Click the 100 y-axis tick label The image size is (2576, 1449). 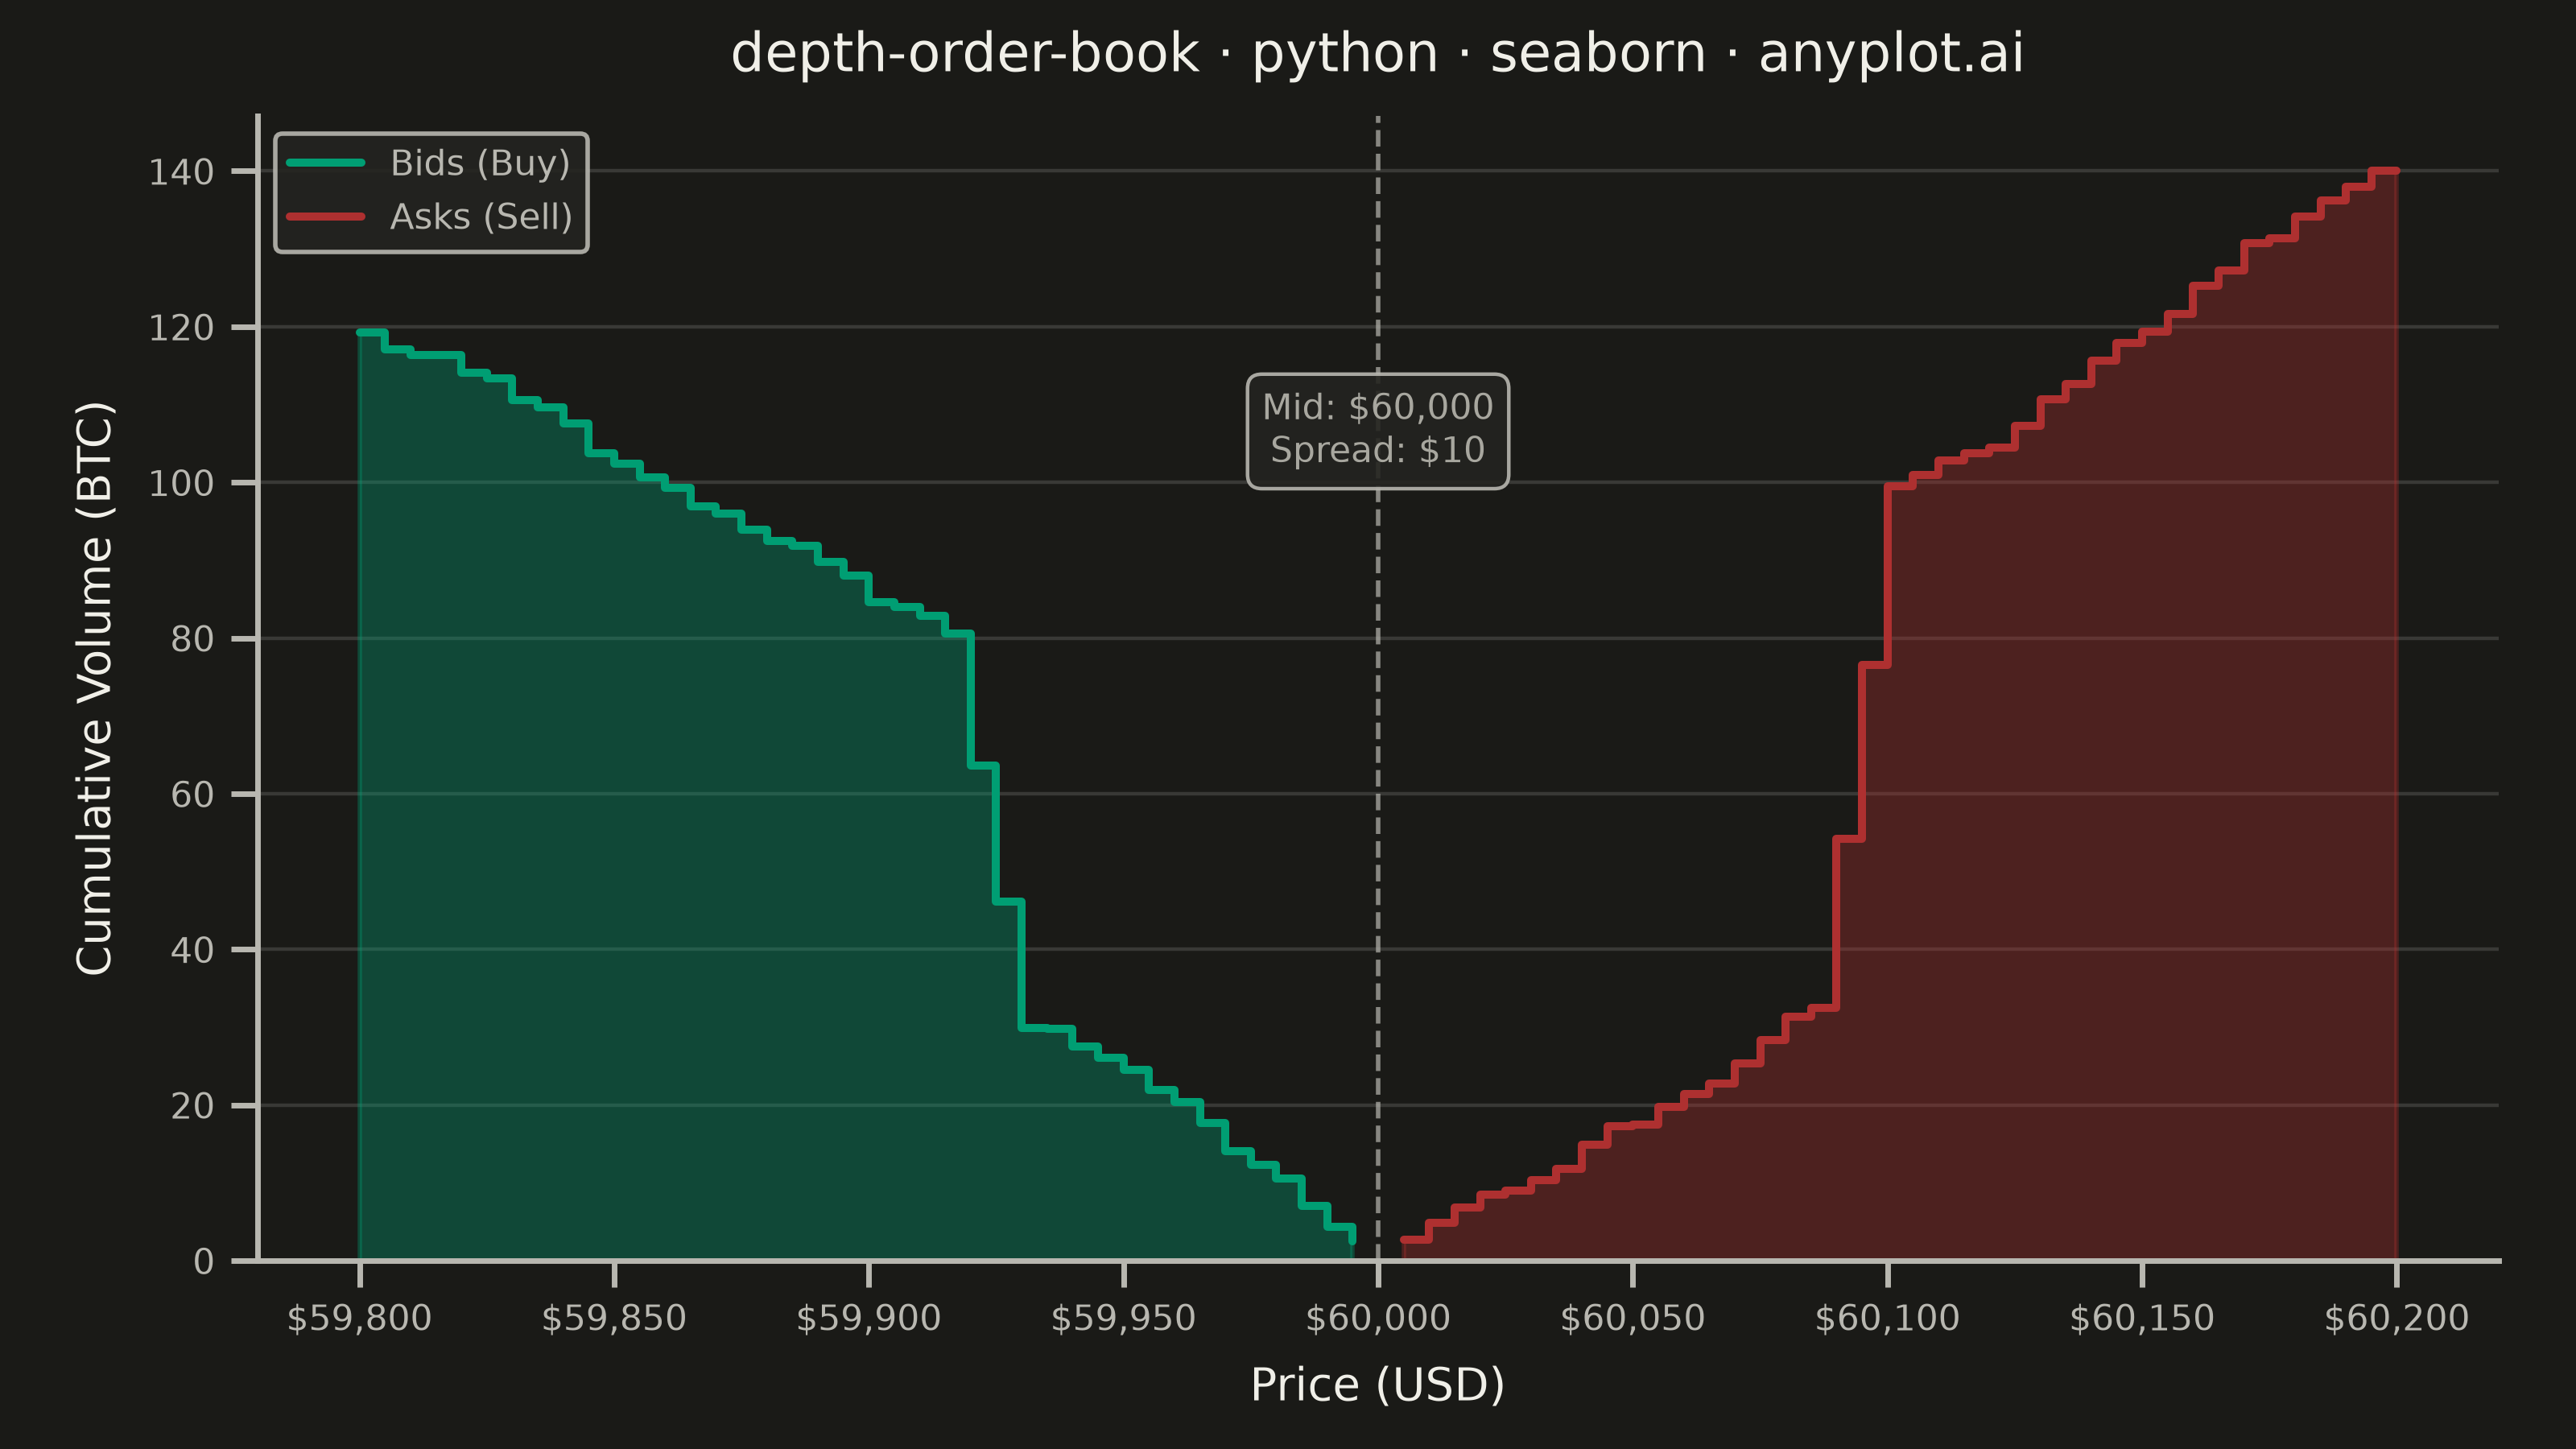(x=181, y=484)
